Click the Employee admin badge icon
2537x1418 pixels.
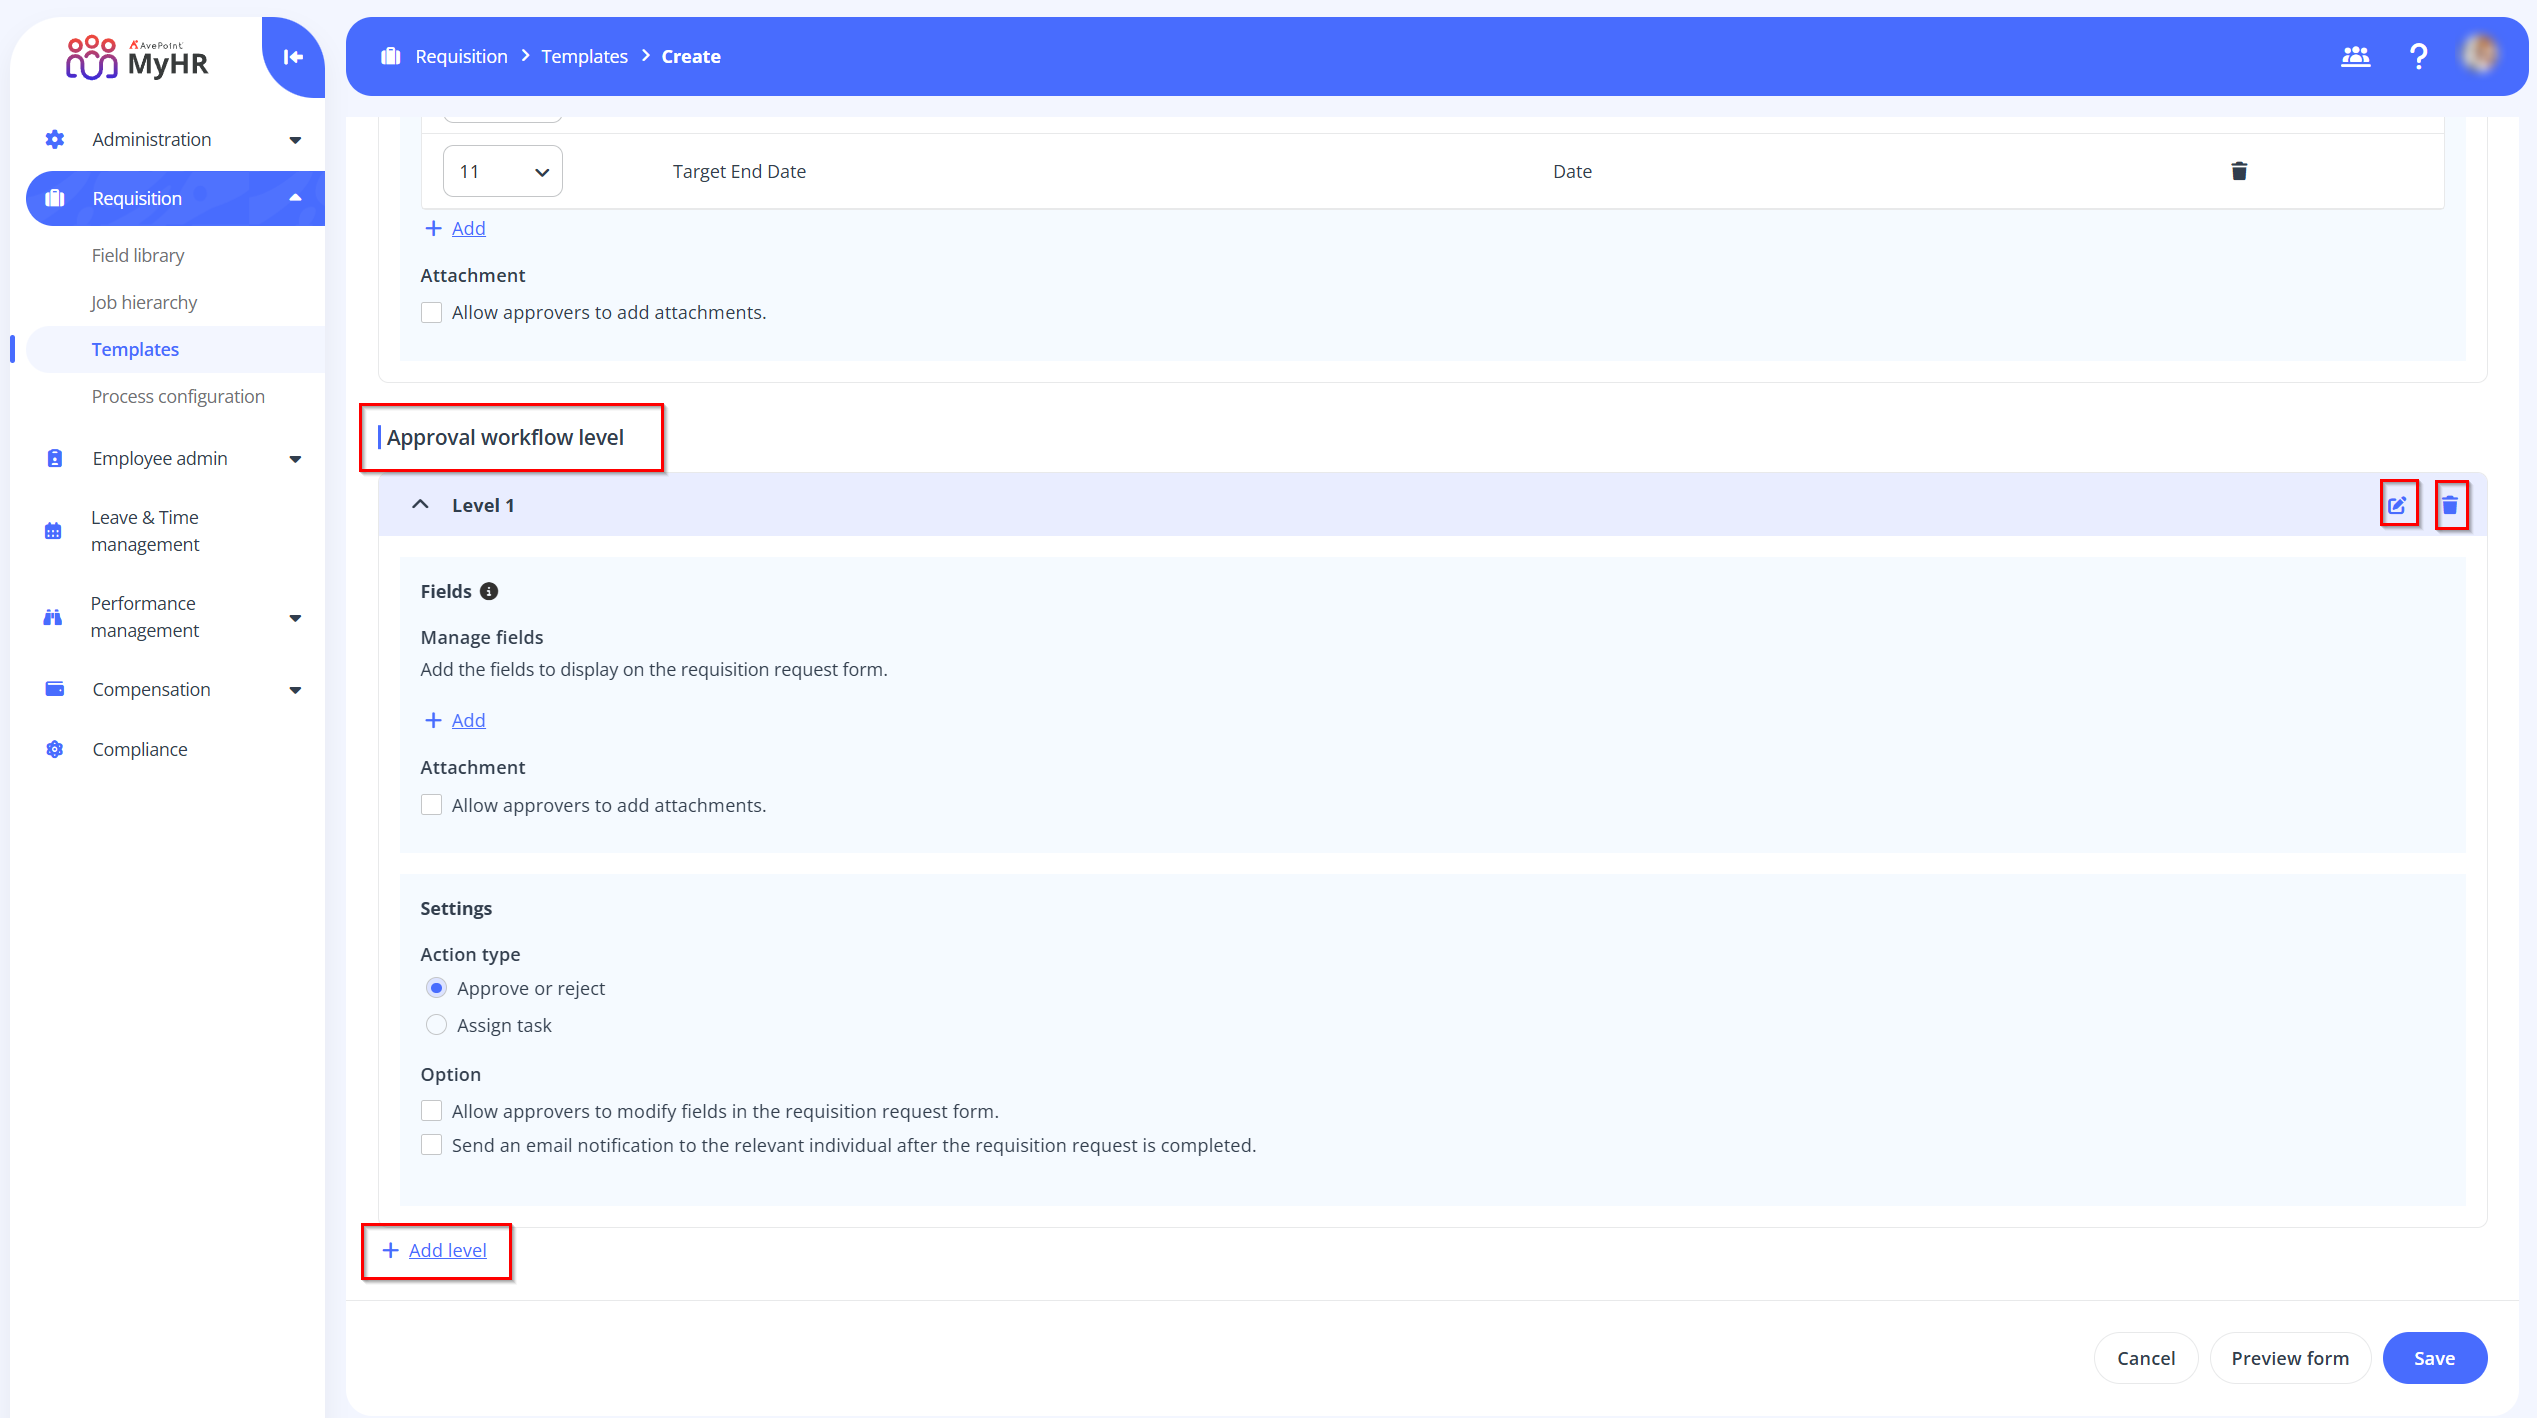[x=55, y=458]
